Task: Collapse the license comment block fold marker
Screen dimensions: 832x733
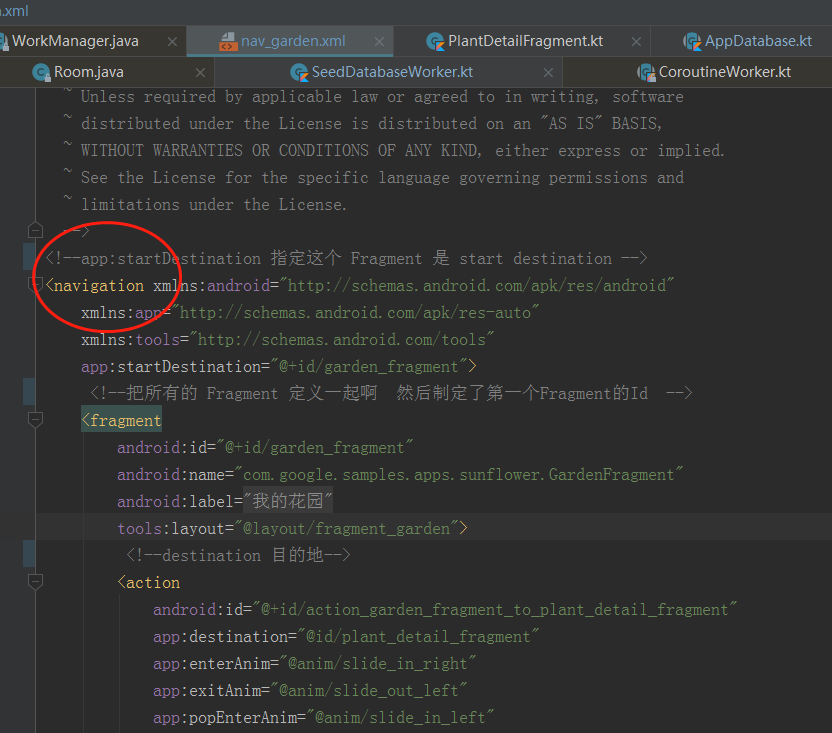Action: [35, 230]
